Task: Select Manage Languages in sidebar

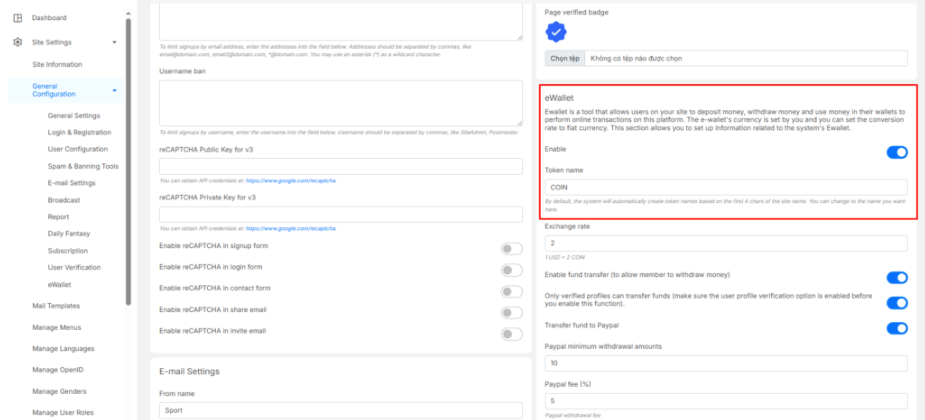Action: click(x=63, y=349)
